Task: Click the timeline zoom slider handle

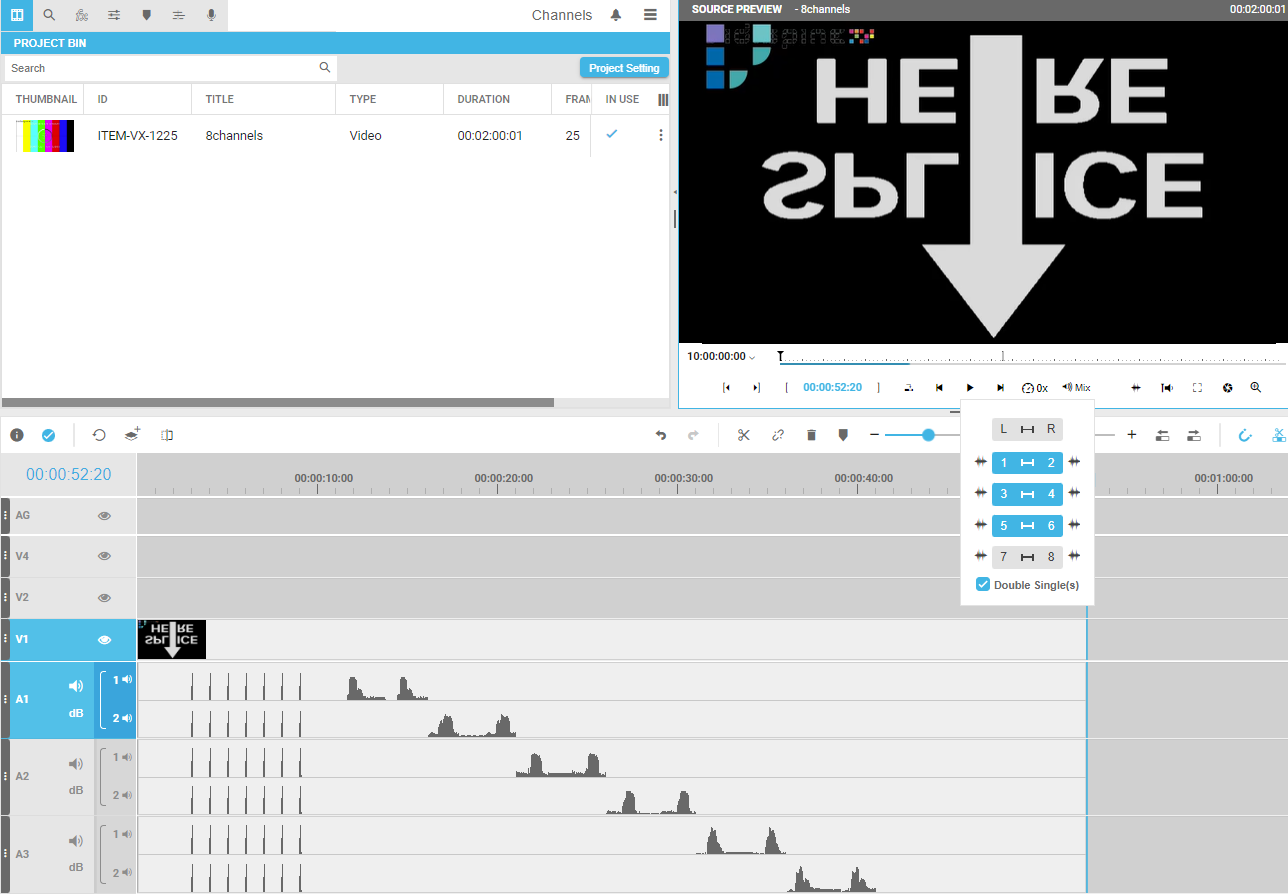Action: coord(929,435)
